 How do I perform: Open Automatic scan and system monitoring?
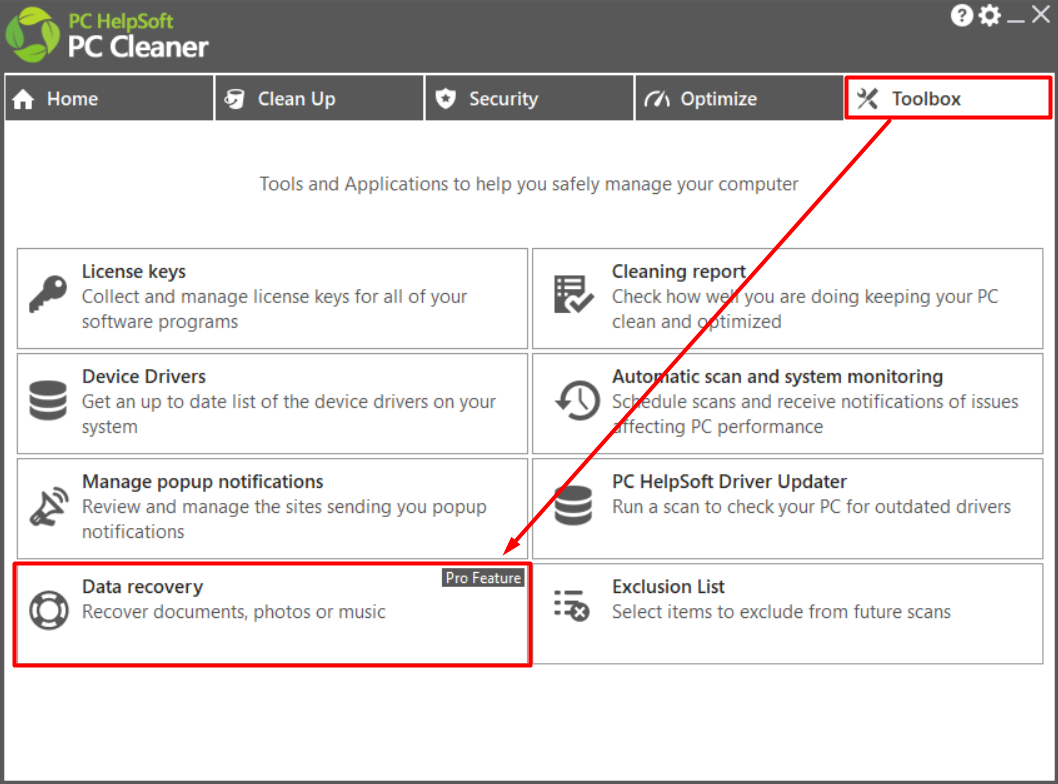click(787, 403)
